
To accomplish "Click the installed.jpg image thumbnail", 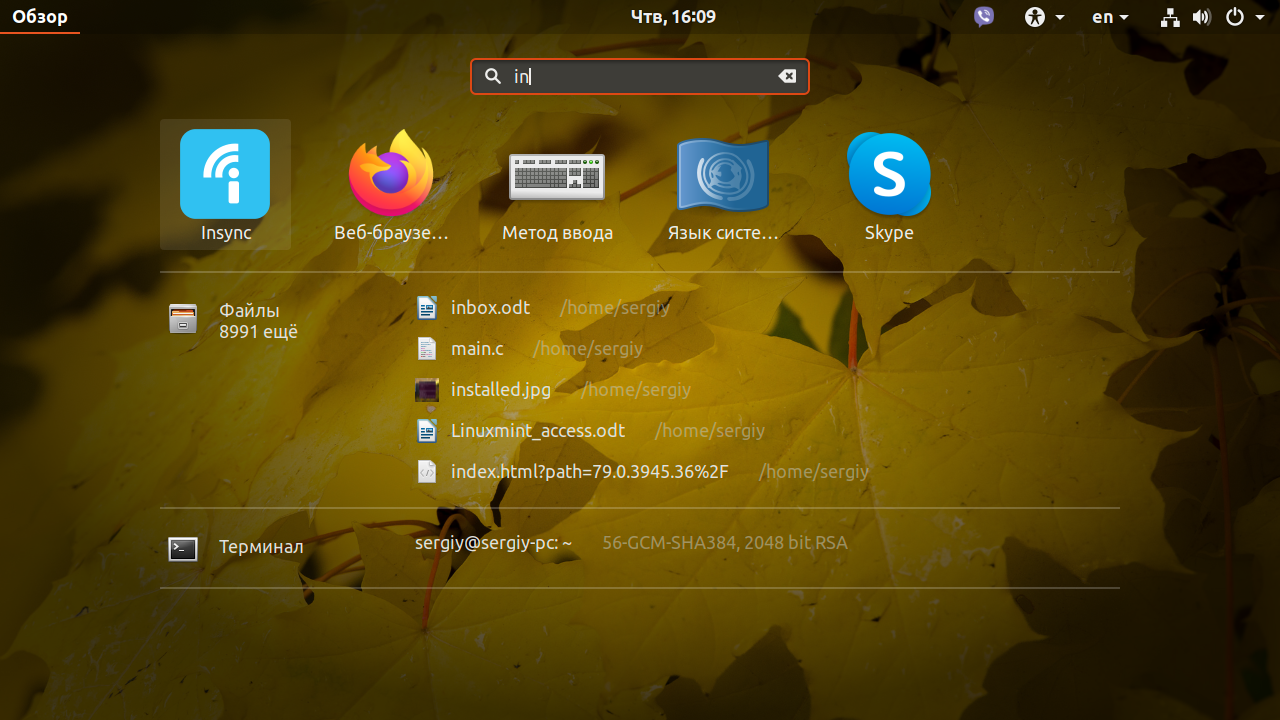I will [x=427, y=390].
